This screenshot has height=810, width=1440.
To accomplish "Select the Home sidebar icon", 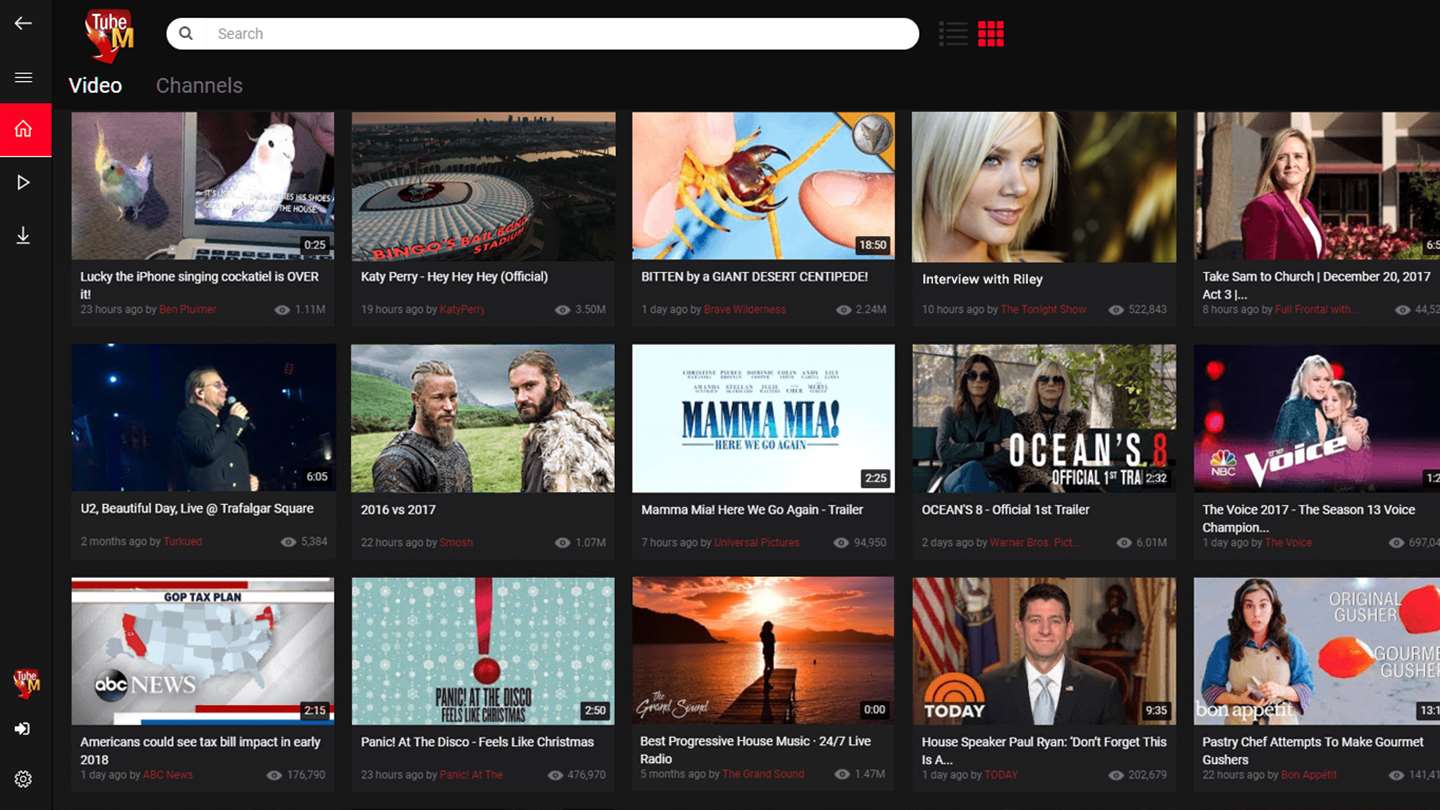I will [25, 129].
